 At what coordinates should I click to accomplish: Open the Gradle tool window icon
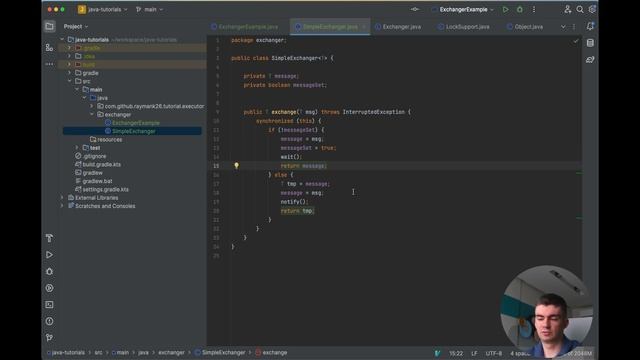pyautogui.click(x=590, y=60)
